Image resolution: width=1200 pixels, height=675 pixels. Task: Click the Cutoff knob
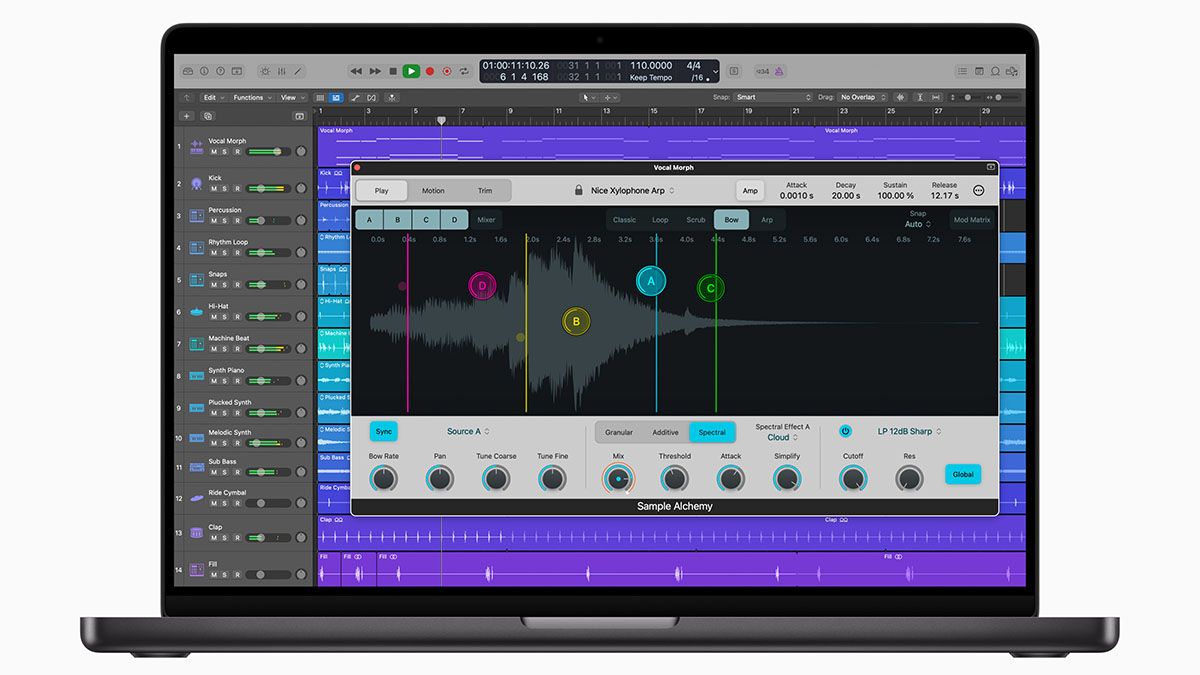pos(853,479)
